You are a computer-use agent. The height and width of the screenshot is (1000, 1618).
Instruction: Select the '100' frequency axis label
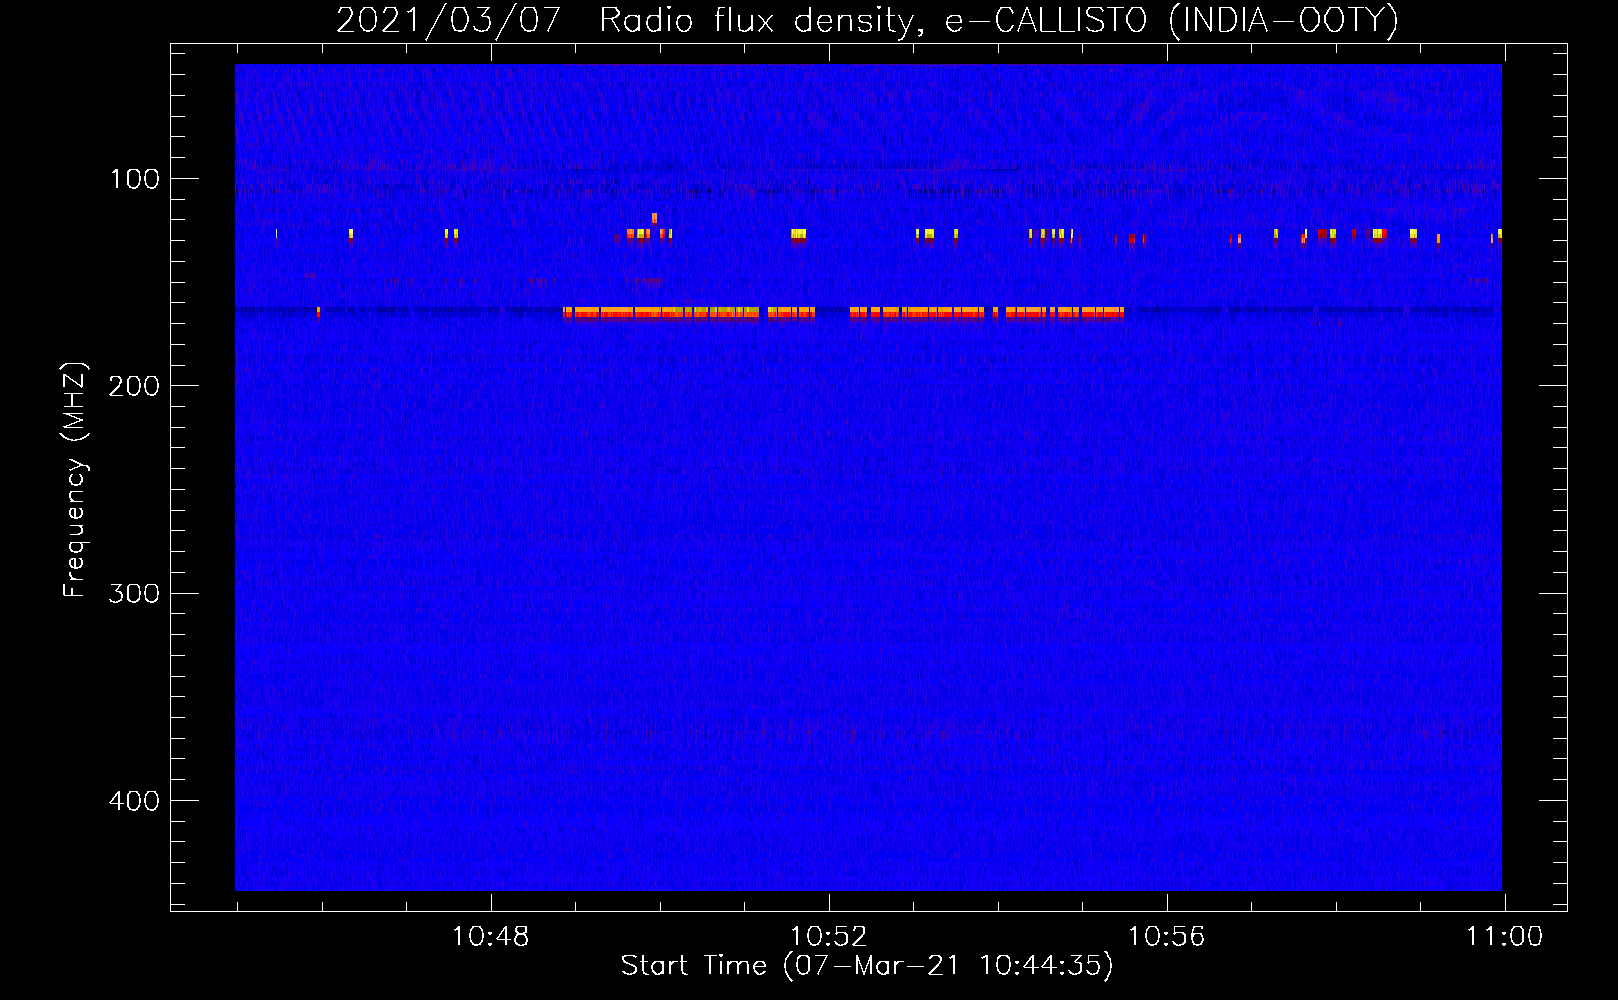[135, 179]
